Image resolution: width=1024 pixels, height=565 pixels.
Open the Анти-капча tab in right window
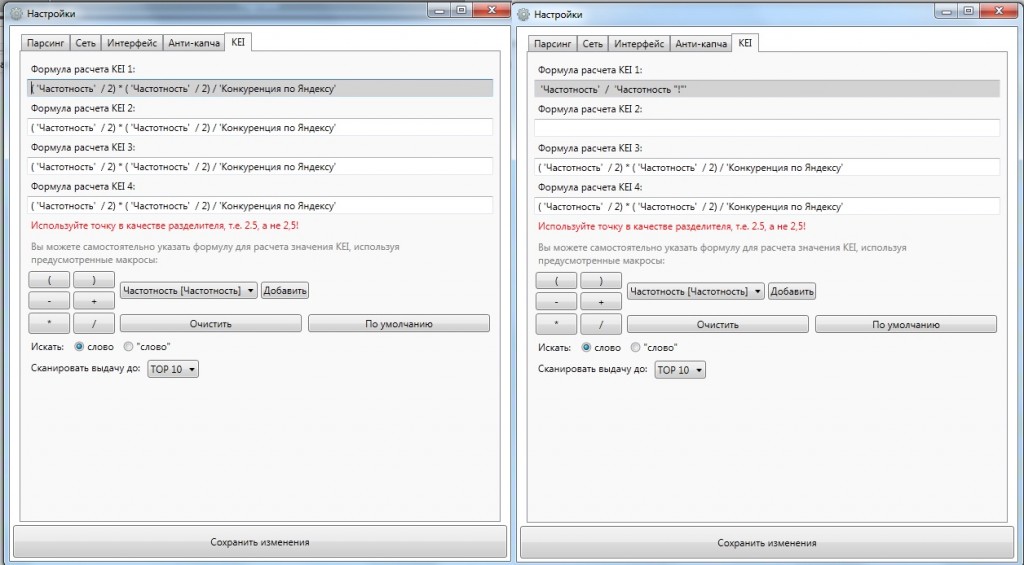(x=700, y=44)
